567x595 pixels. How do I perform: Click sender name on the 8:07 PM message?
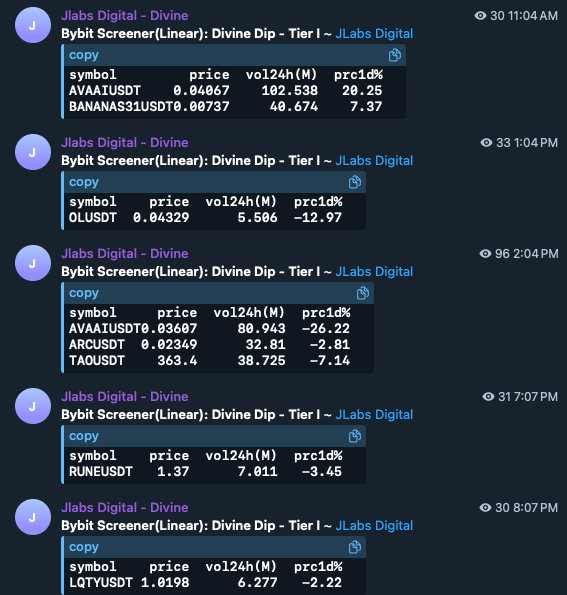click(125, 508)
